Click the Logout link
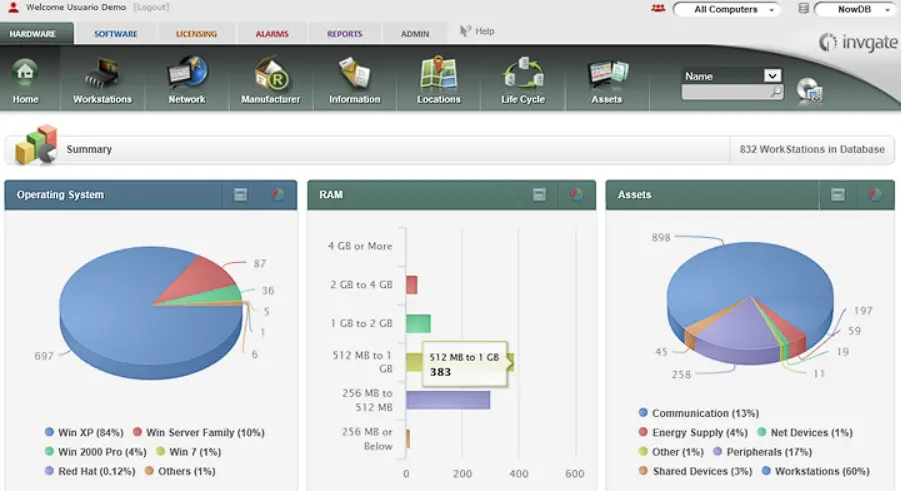The height and width of the screenshot is (491, 901). pyautogui.click(x=151, y=7)
